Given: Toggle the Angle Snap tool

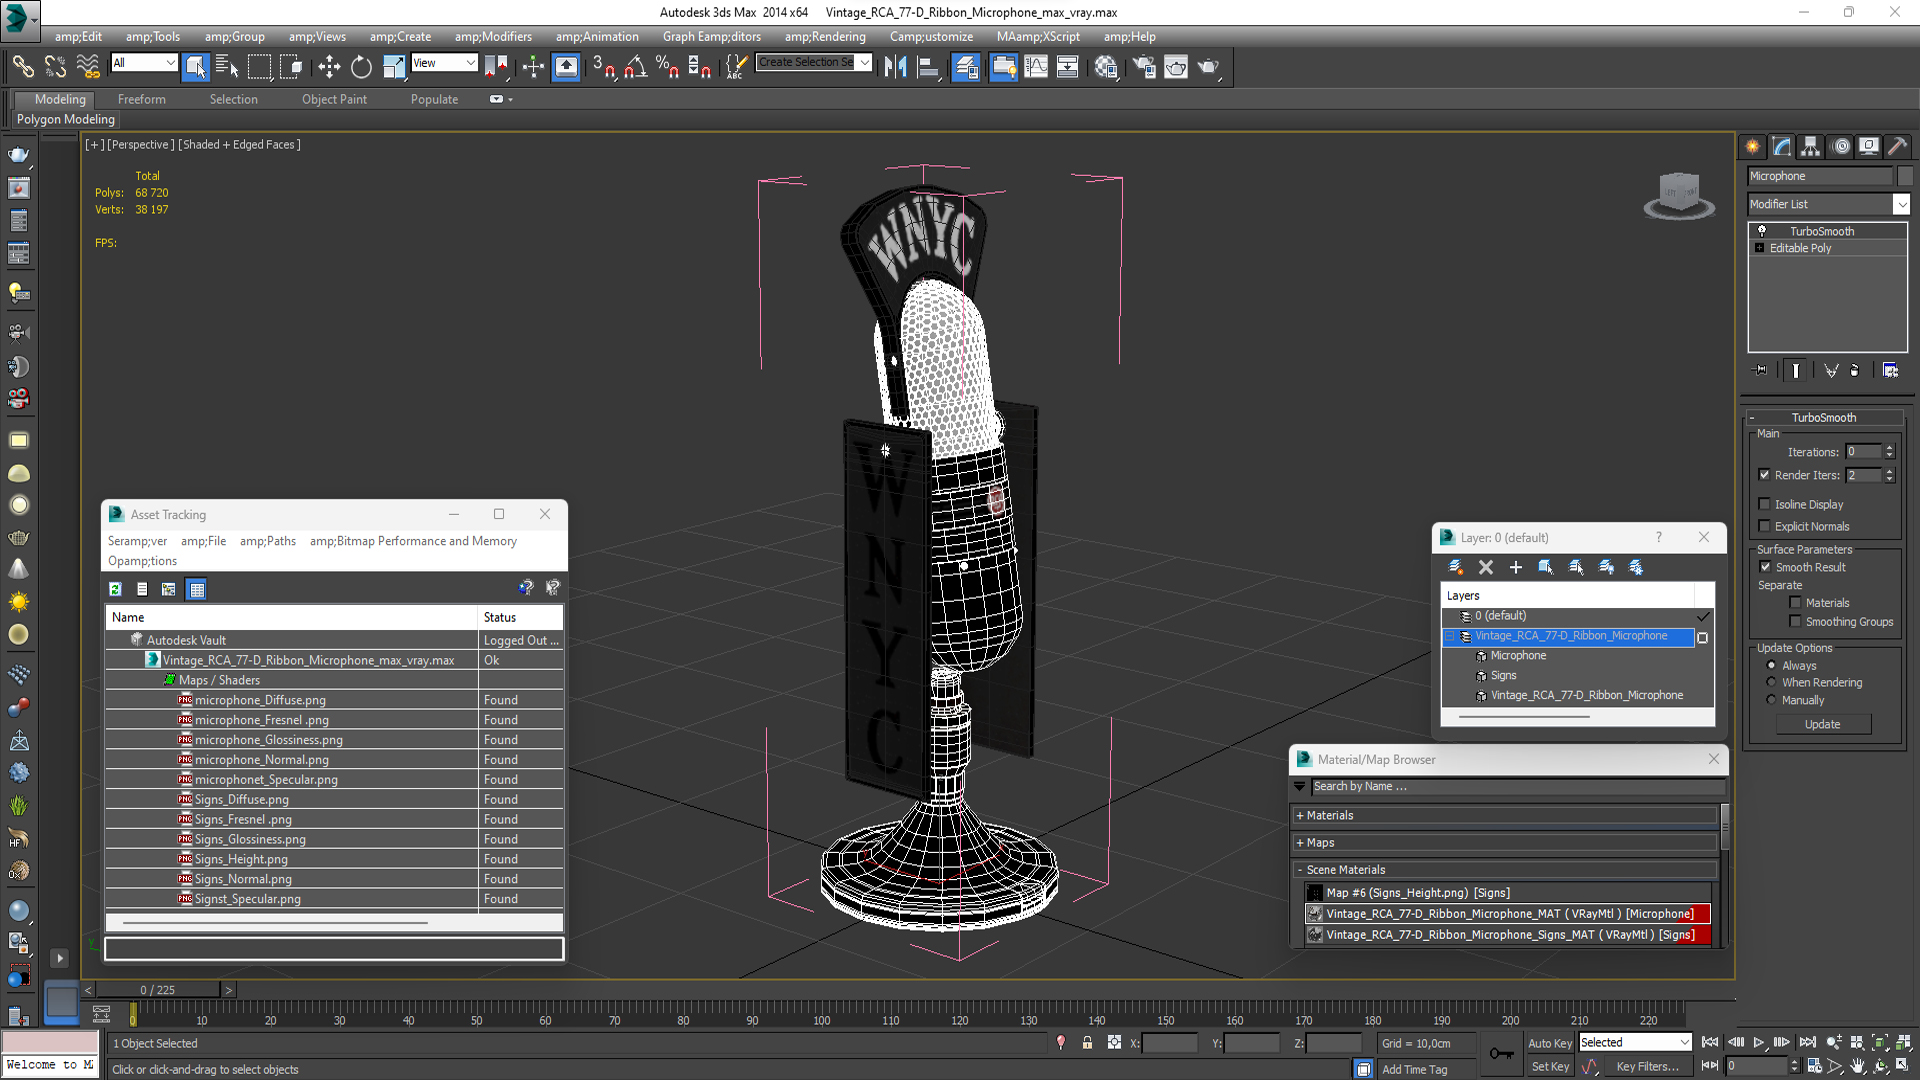Looking at the screenshot, I should pyautogui.click(x=636, y=67).
